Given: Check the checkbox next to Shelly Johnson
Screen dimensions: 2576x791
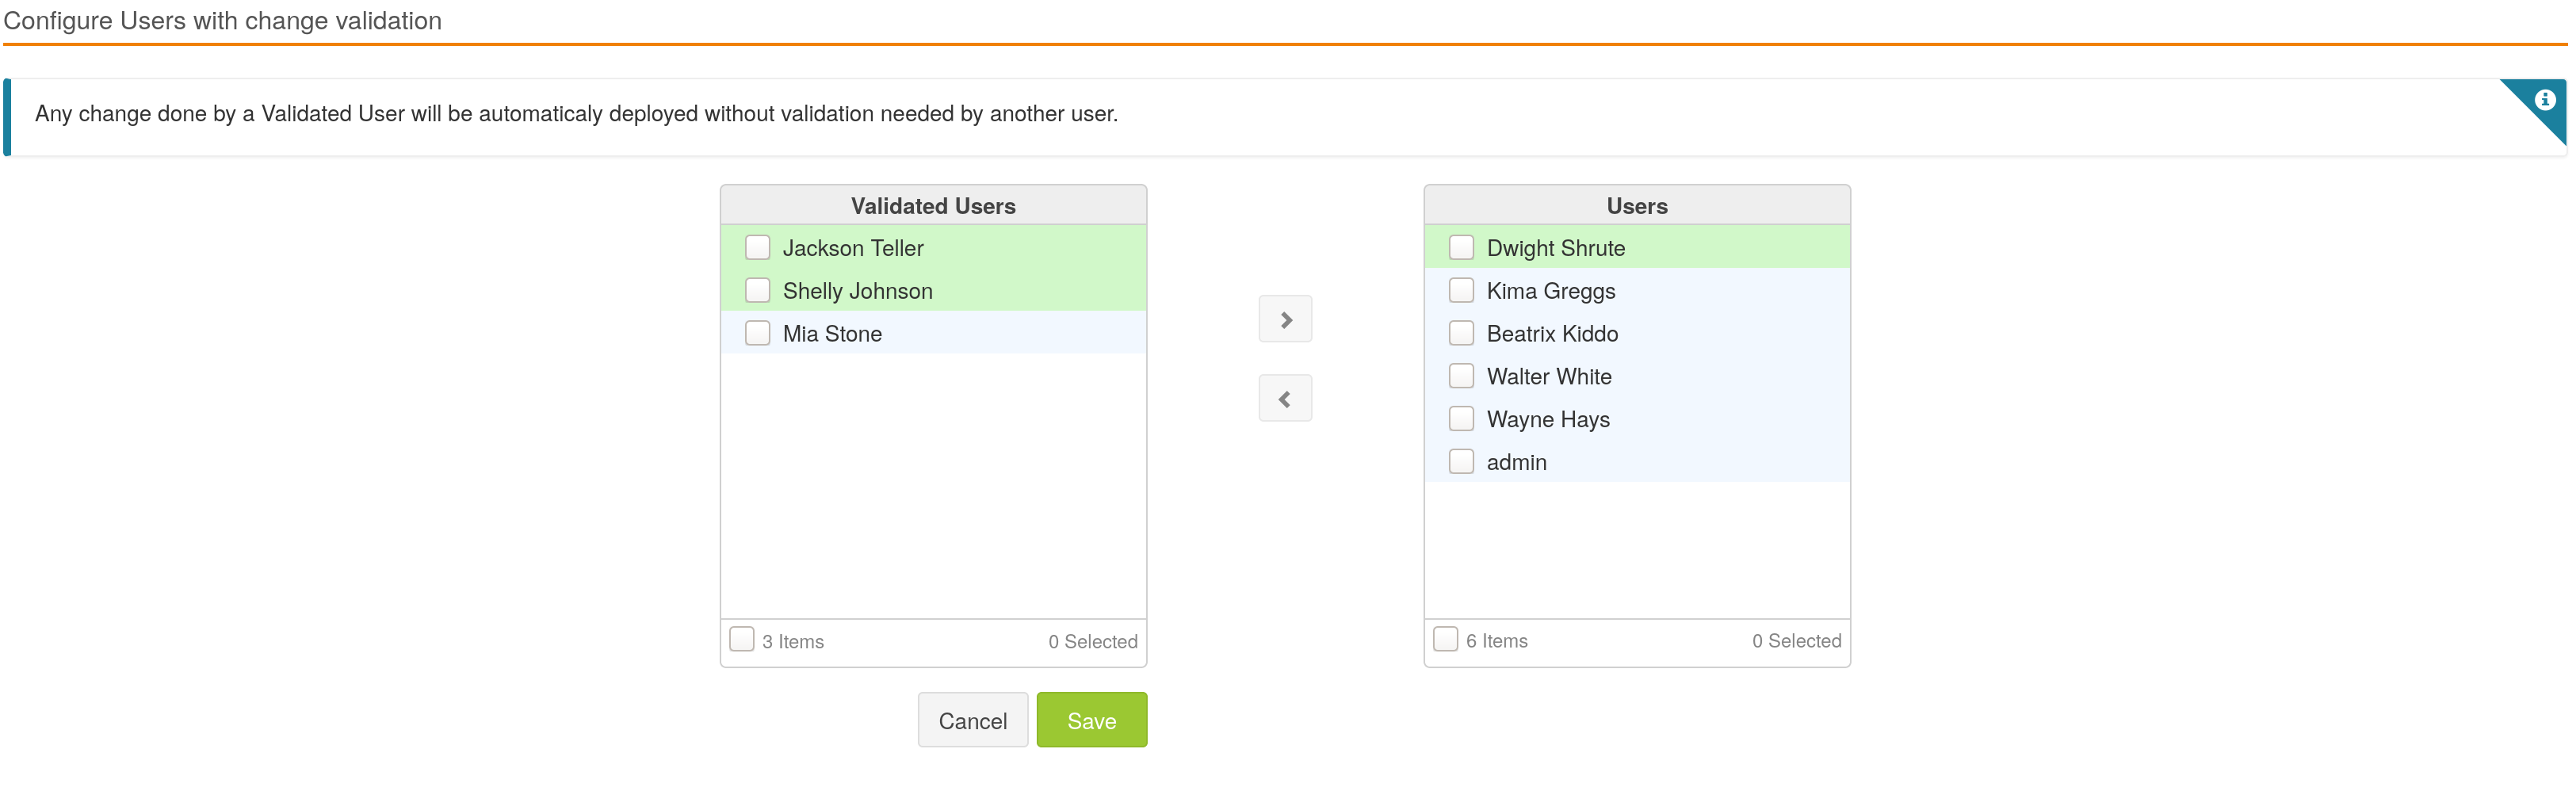Looking at the screenshot, I should 757,290.
